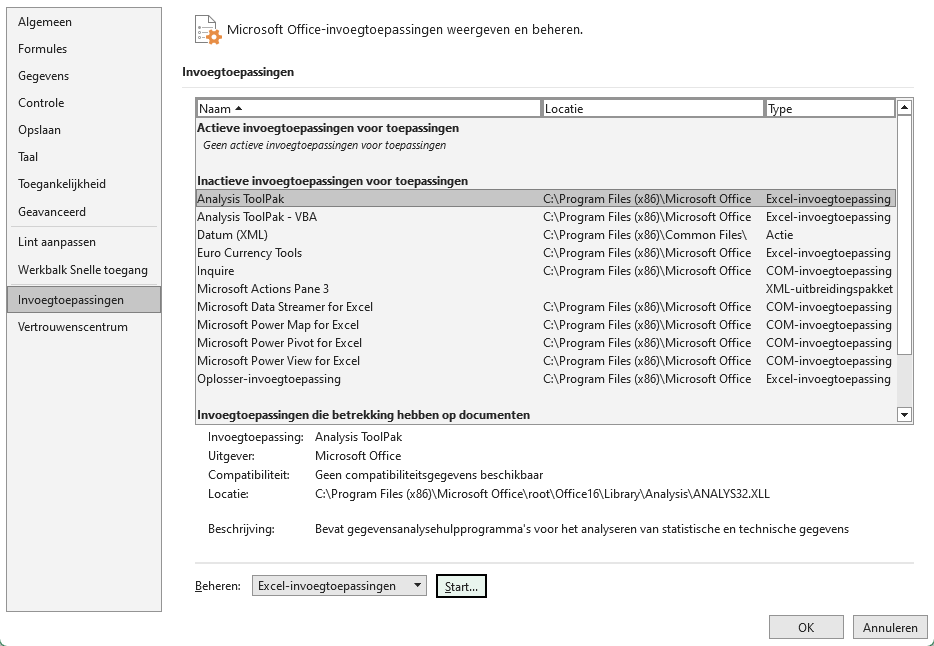Viewport: 934px width, 646px height.
Task: Select the Datum (XML) add-in row
Action: (x=546, y=235)
